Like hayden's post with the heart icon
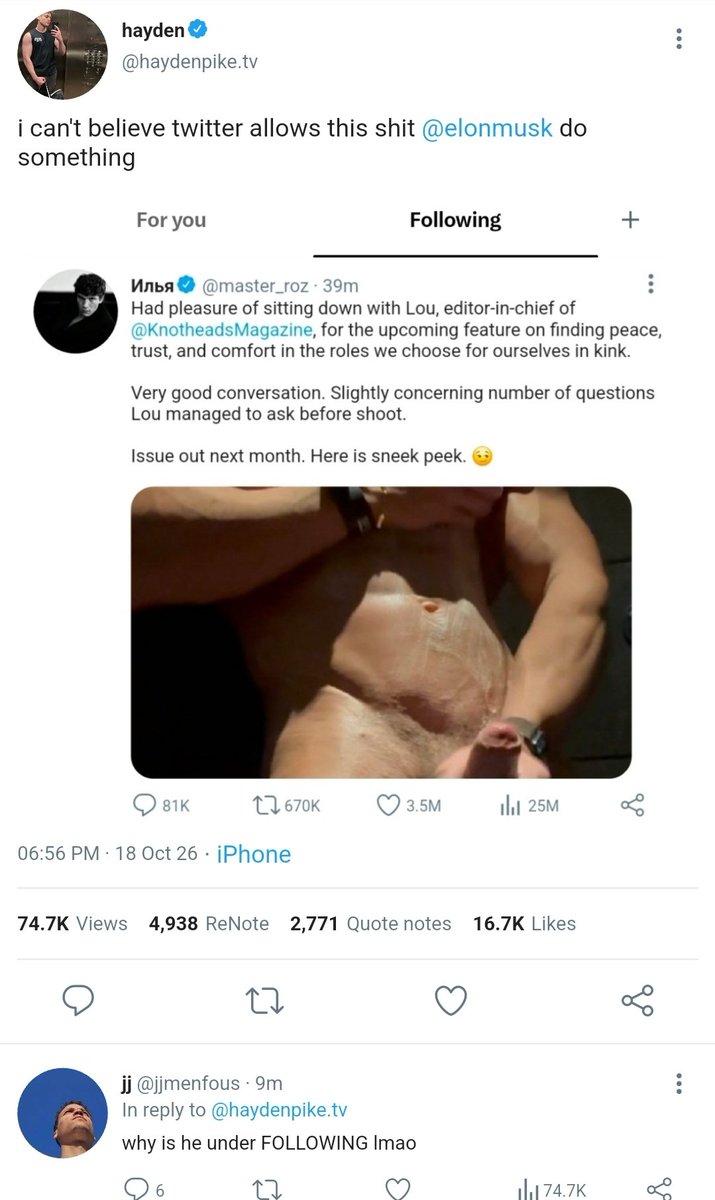The image size is (715, 1200). coord(451,999)
